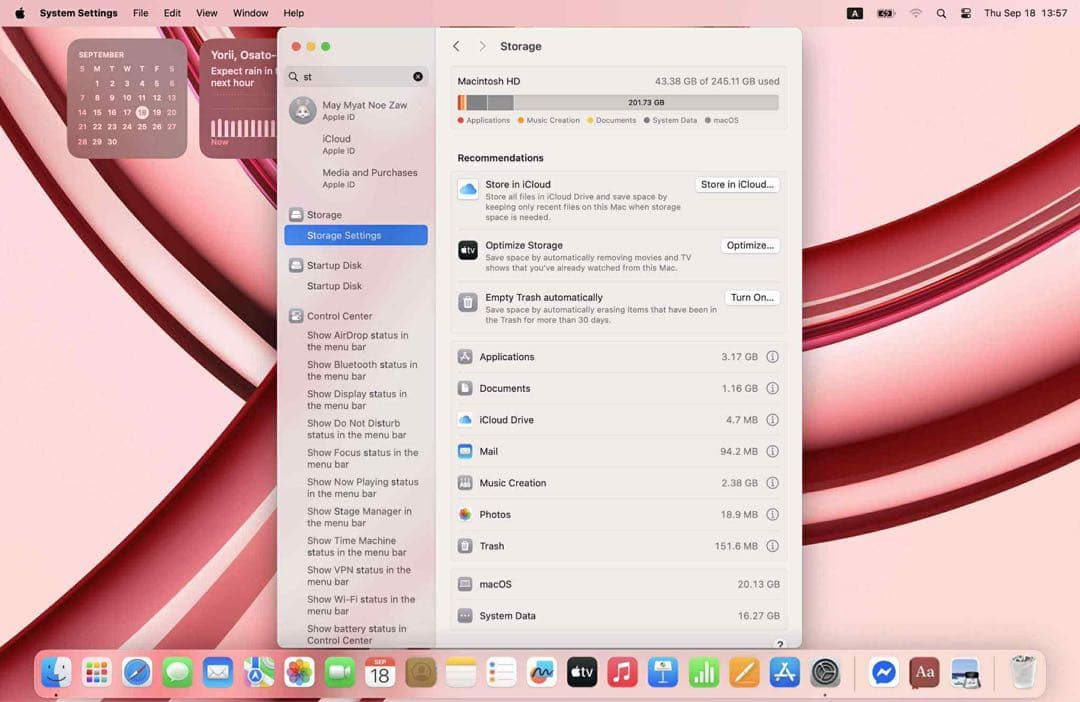
Task: Open the View menu
Action: coord(206,13)
